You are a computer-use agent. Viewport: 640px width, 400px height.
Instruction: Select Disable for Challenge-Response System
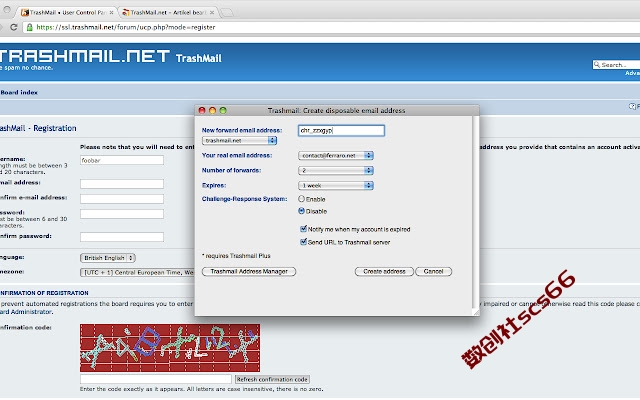click(302, 211)
